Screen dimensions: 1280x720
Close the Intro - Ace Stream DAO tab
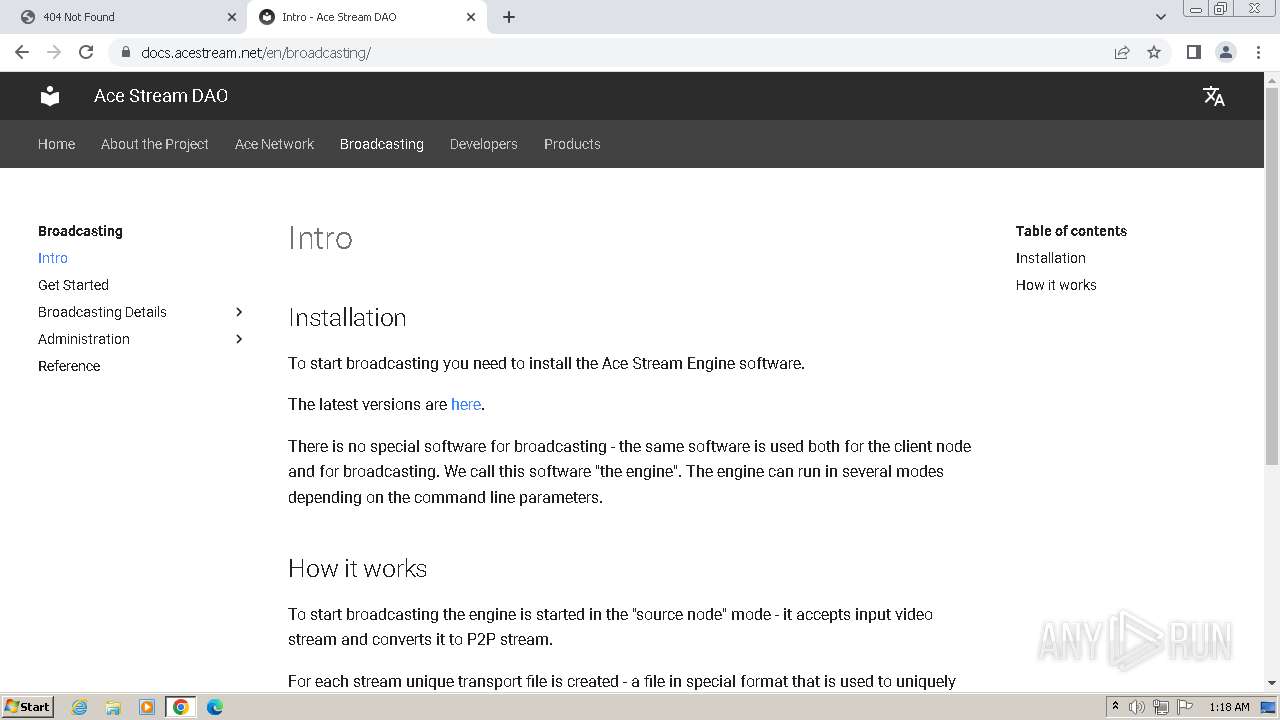tap(471, 17)
